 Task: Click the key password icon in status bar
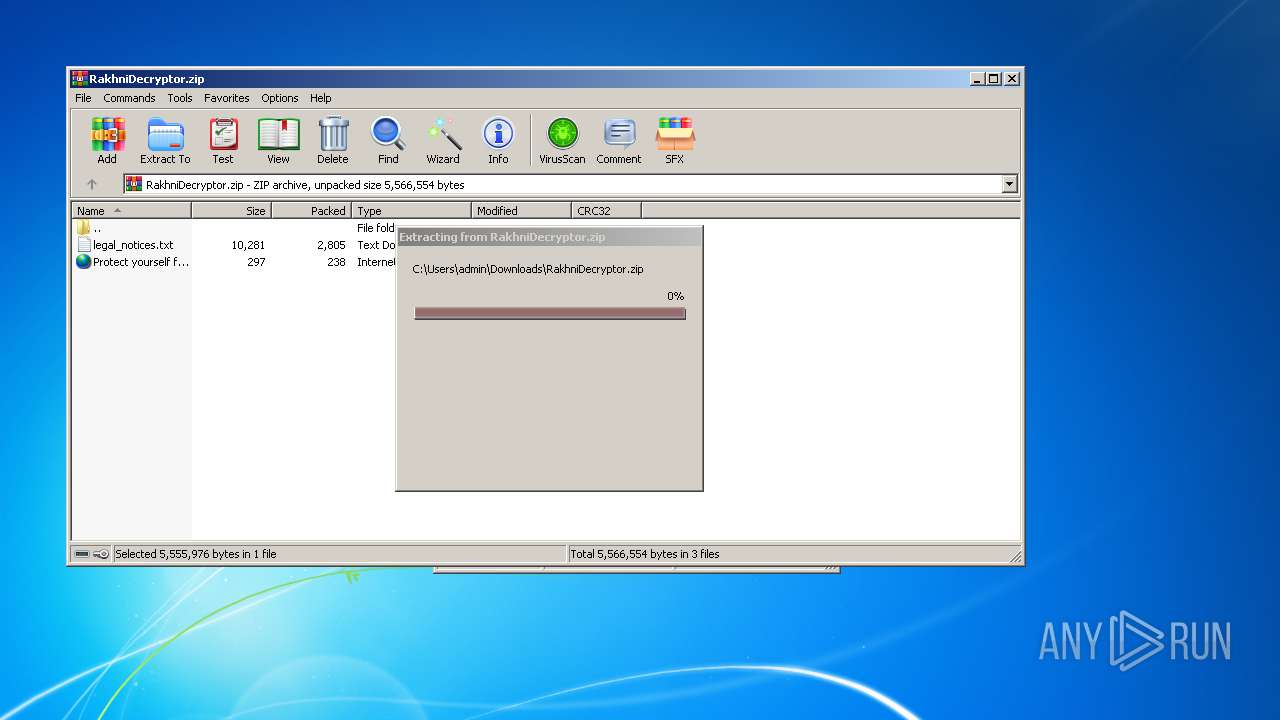point(101,554)
